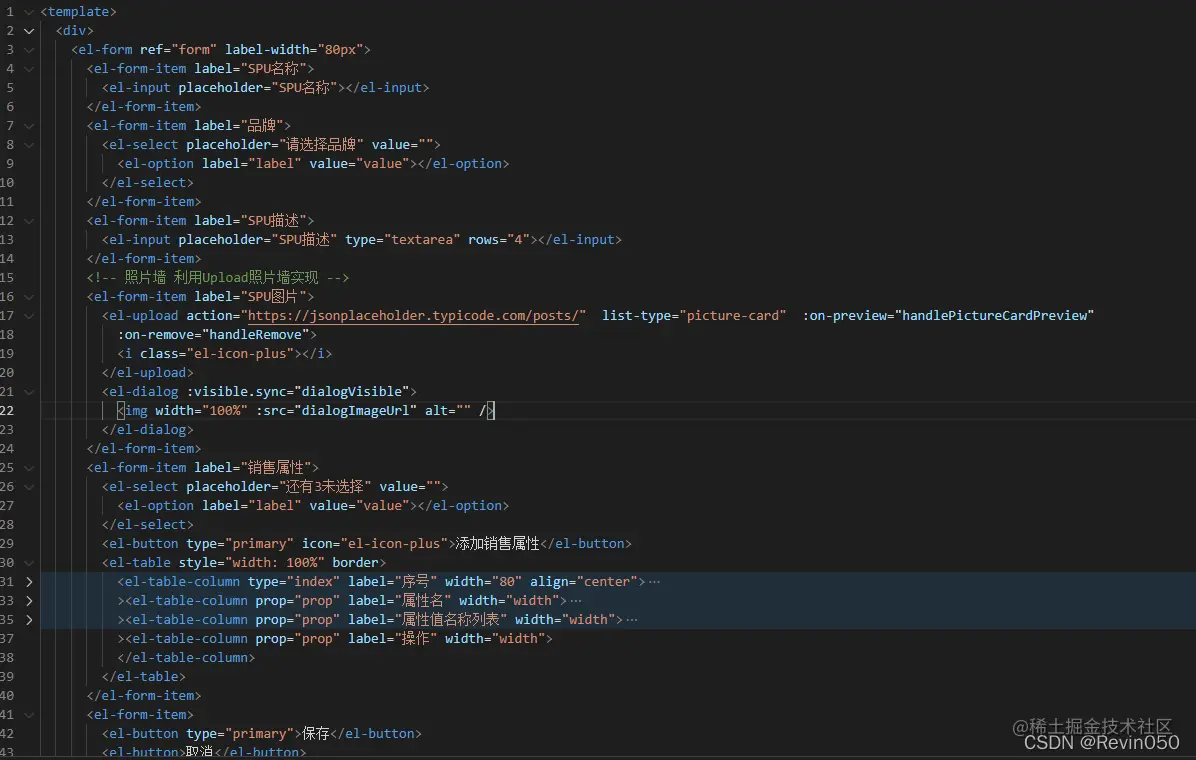Click the comment text 照片墙 利用Upload照片墙实现
The width and height of the screenshot is (1196, 760).
point(221,278)
